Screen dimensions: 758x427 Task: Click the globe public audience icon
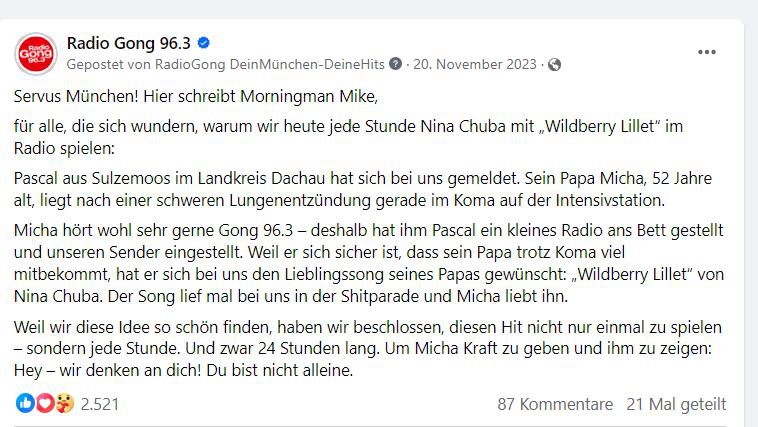[554, 64]
